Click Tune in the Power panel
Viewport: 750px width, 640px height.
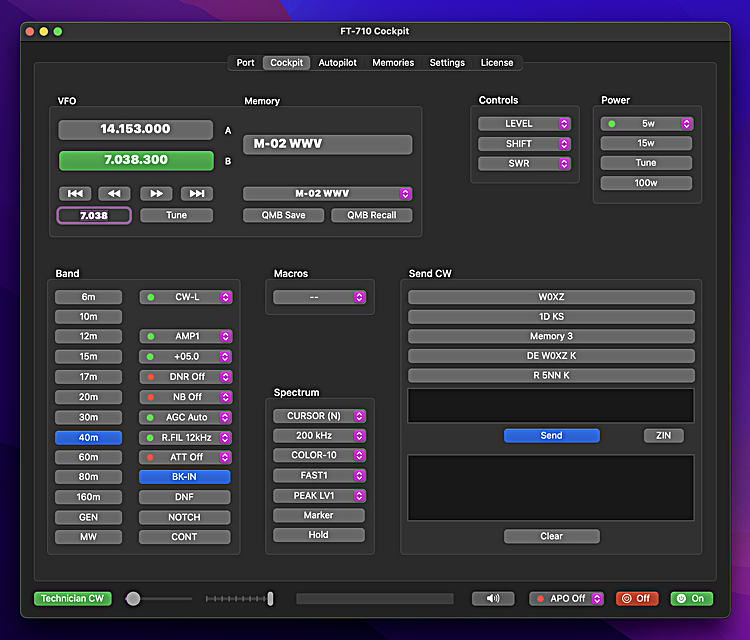(646, 163)
